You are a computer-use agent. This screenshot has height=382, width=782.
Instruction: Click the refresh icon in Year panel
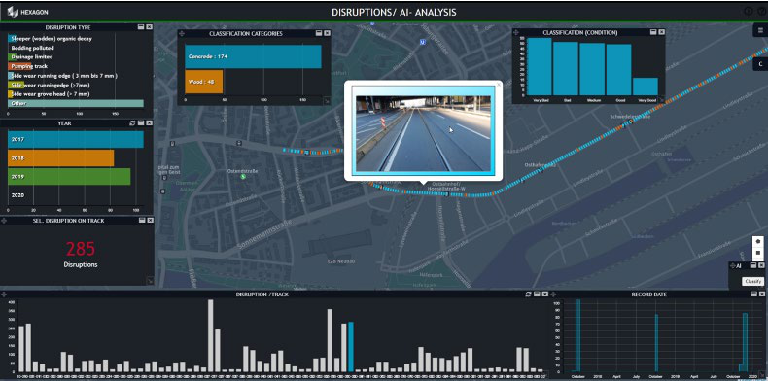click(132, 123)
